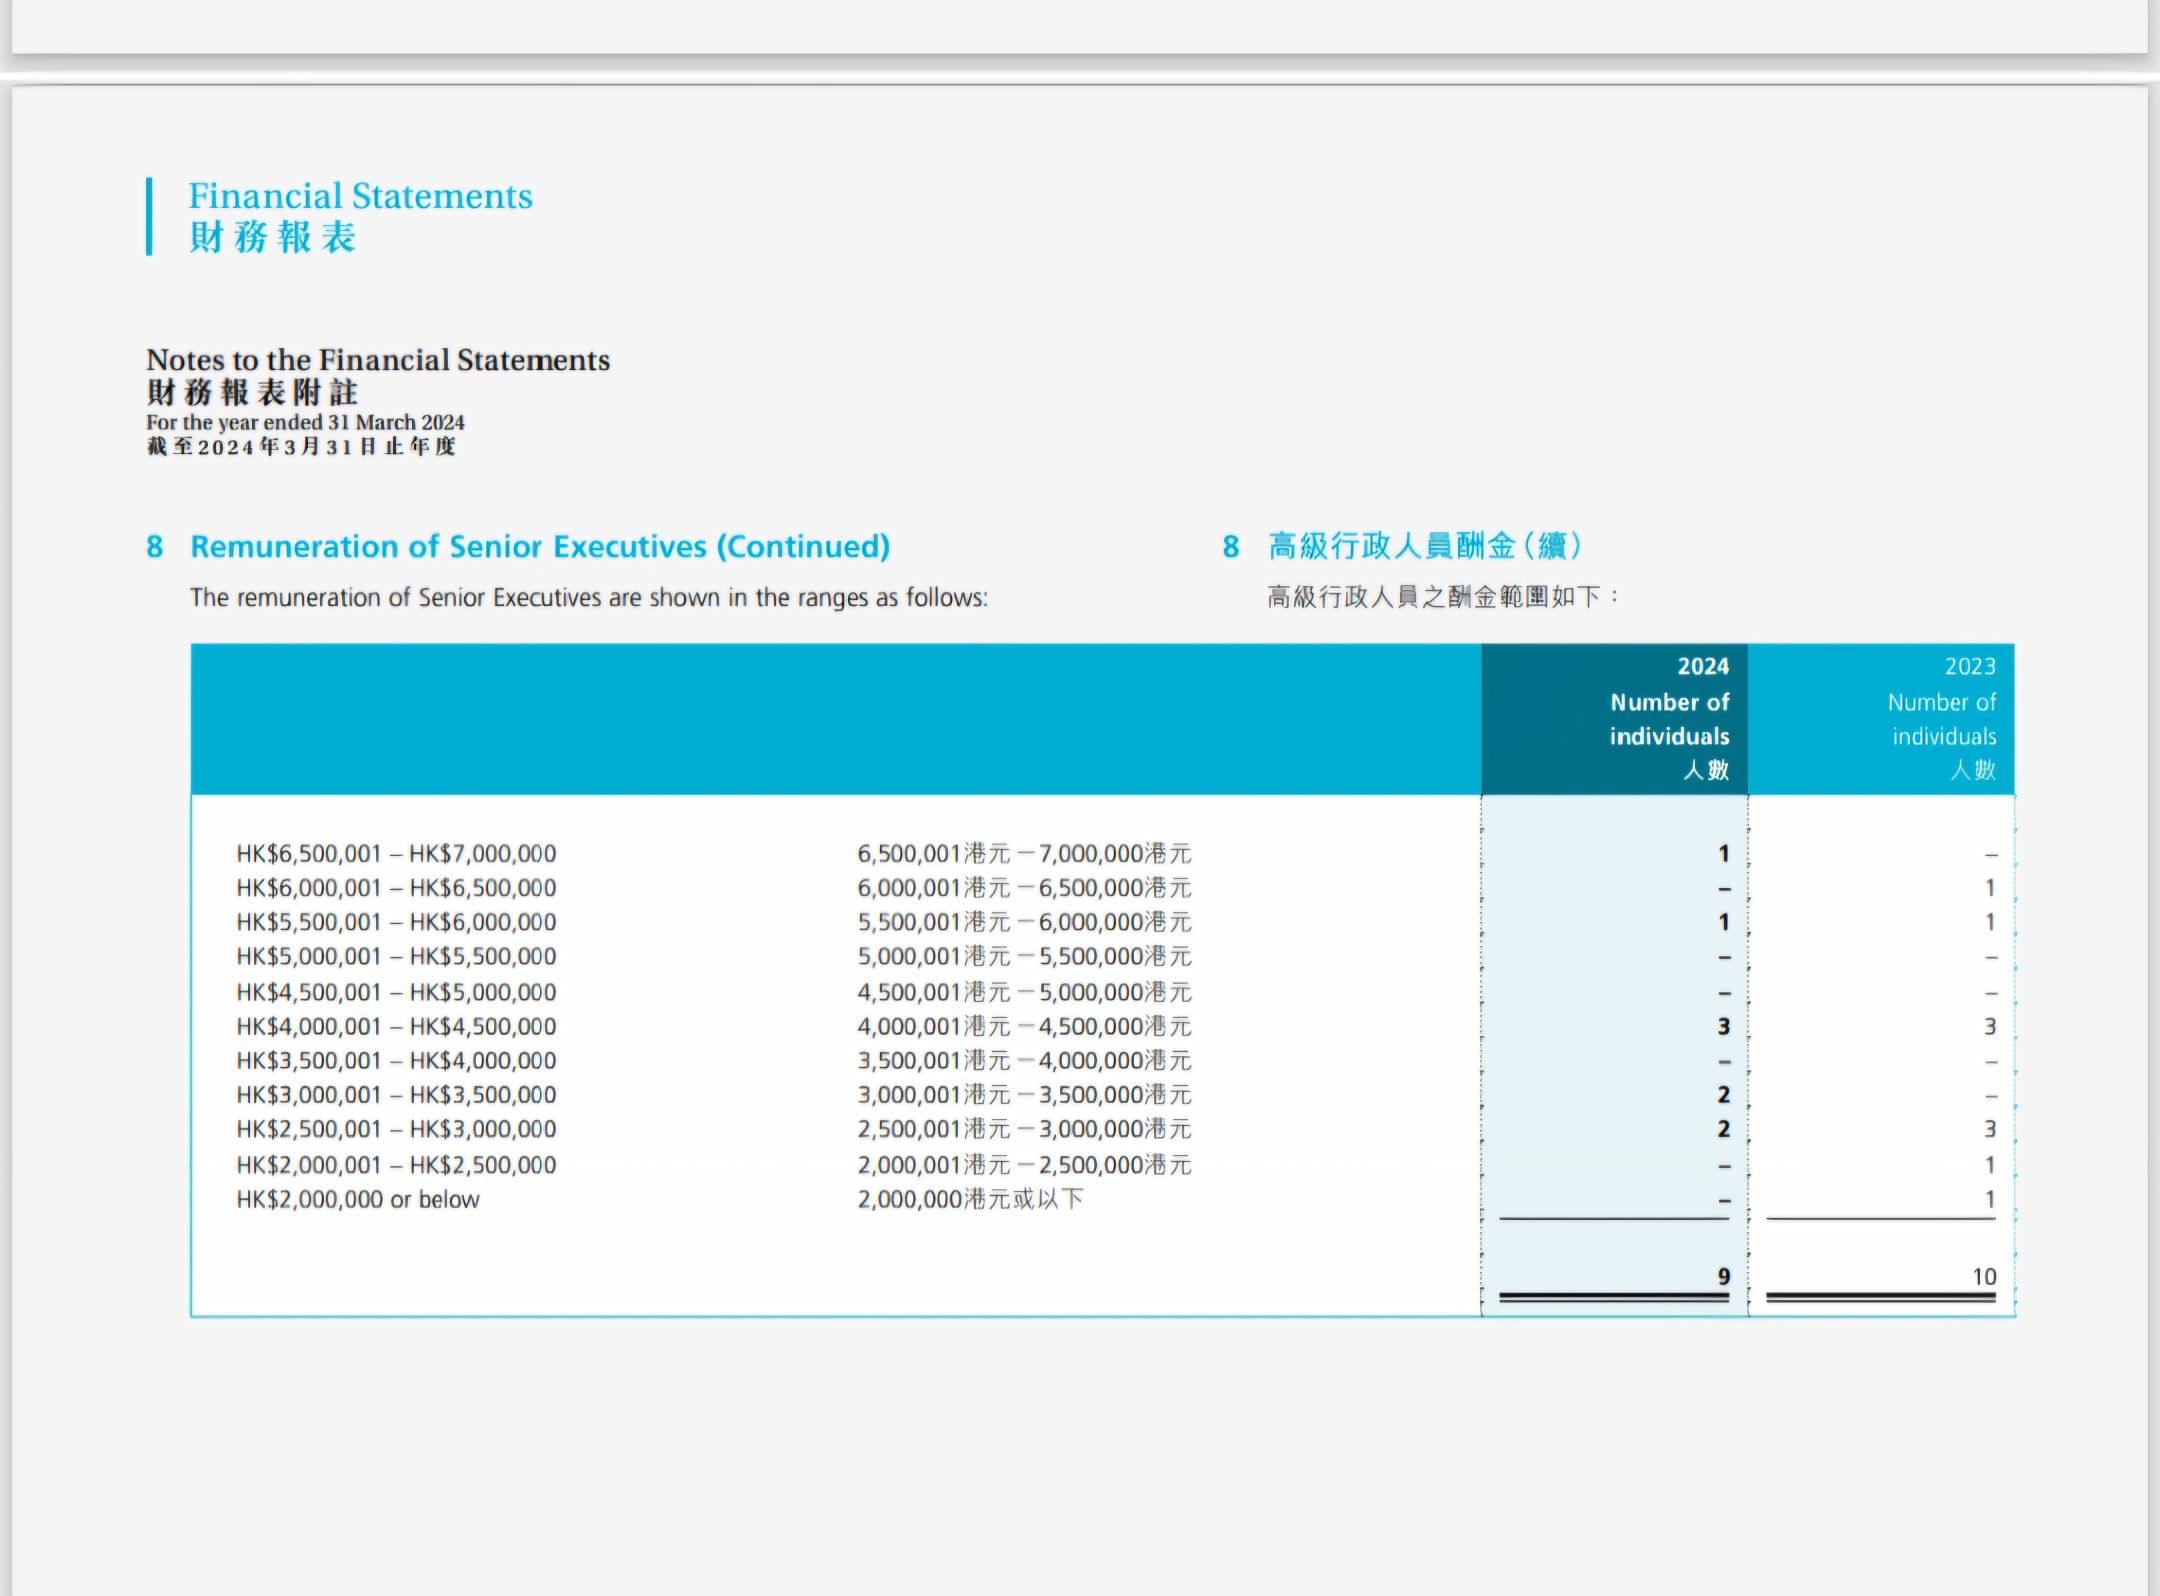This screenshot has height=1596, width=2160.
Task: Click row label 'HK$3,000,001 – HK$3,500,000'
Action: pos(396,1095)
